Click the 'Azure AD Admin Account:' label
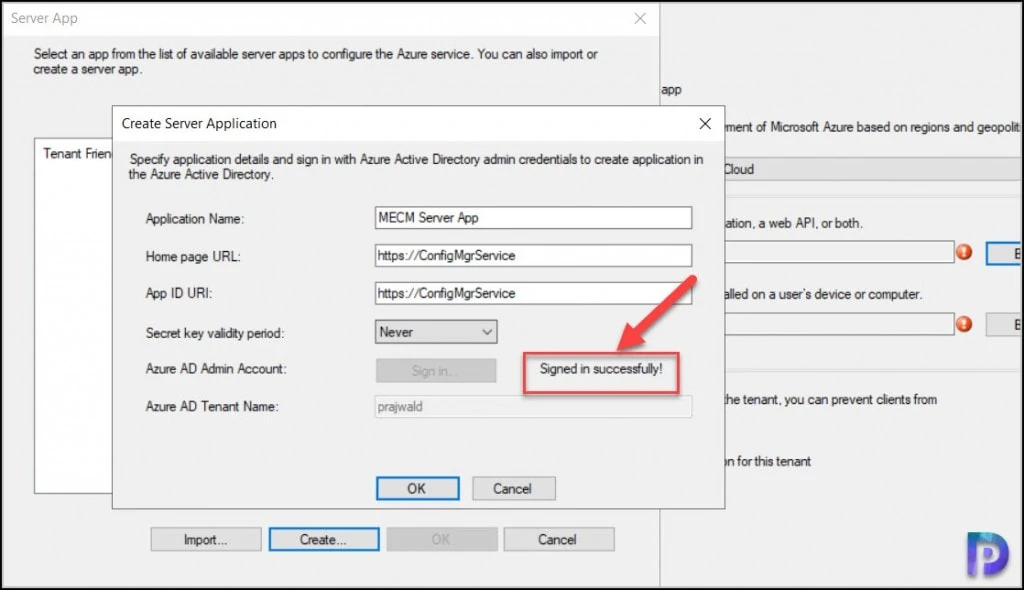This screenshot has width=1024, height=590. 216,369
